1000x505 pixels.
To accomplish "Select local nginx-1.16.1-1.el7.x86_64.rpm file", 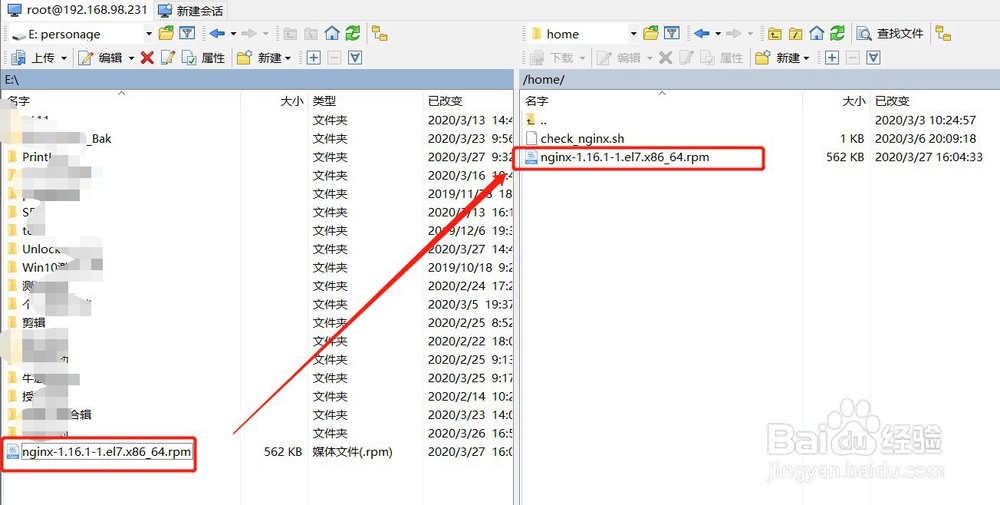I will (x=106, y=452).
